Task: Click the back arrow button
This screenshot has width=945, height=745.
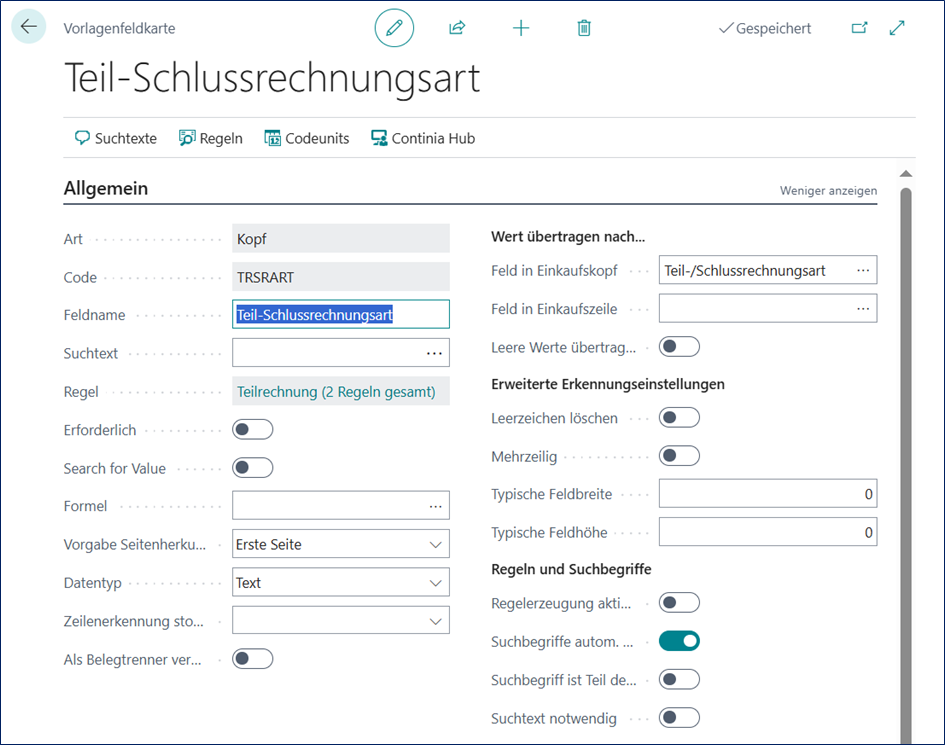Action: (29, 27)
